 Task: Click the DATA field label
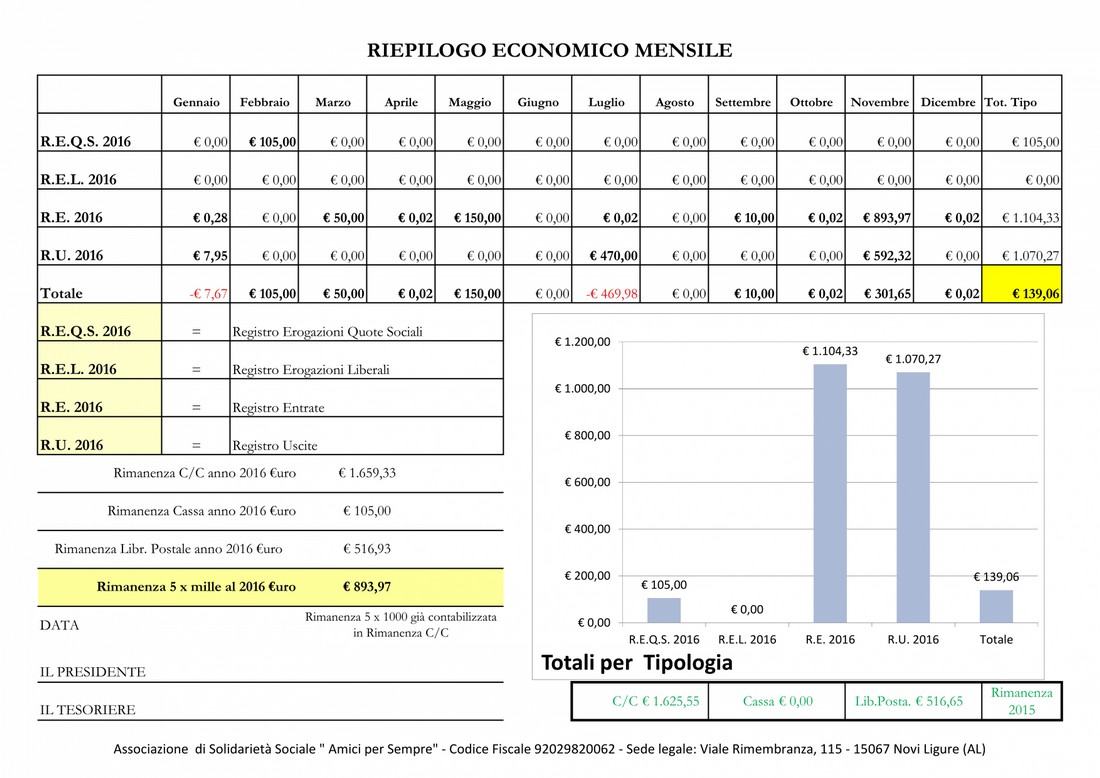(60, 625)
